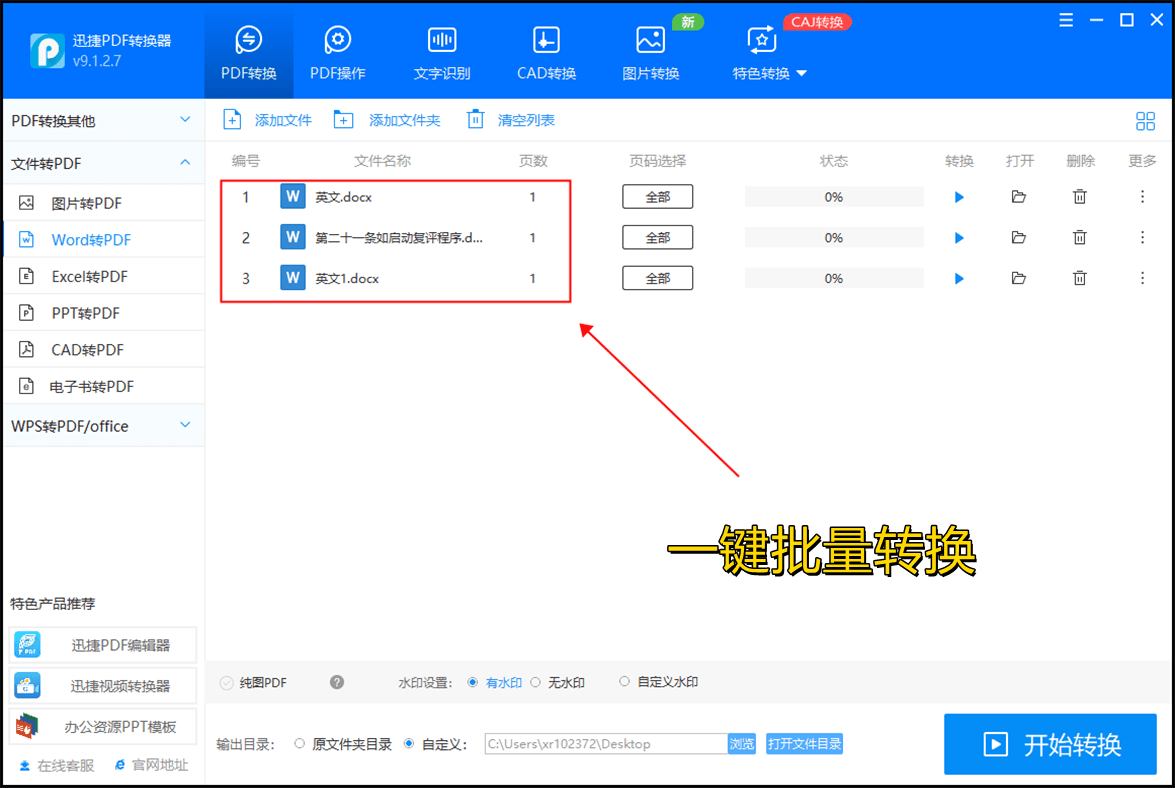Click the Word icon of 英文.docx
Viewport: 1175px width, 788px height.
[293, 197]
